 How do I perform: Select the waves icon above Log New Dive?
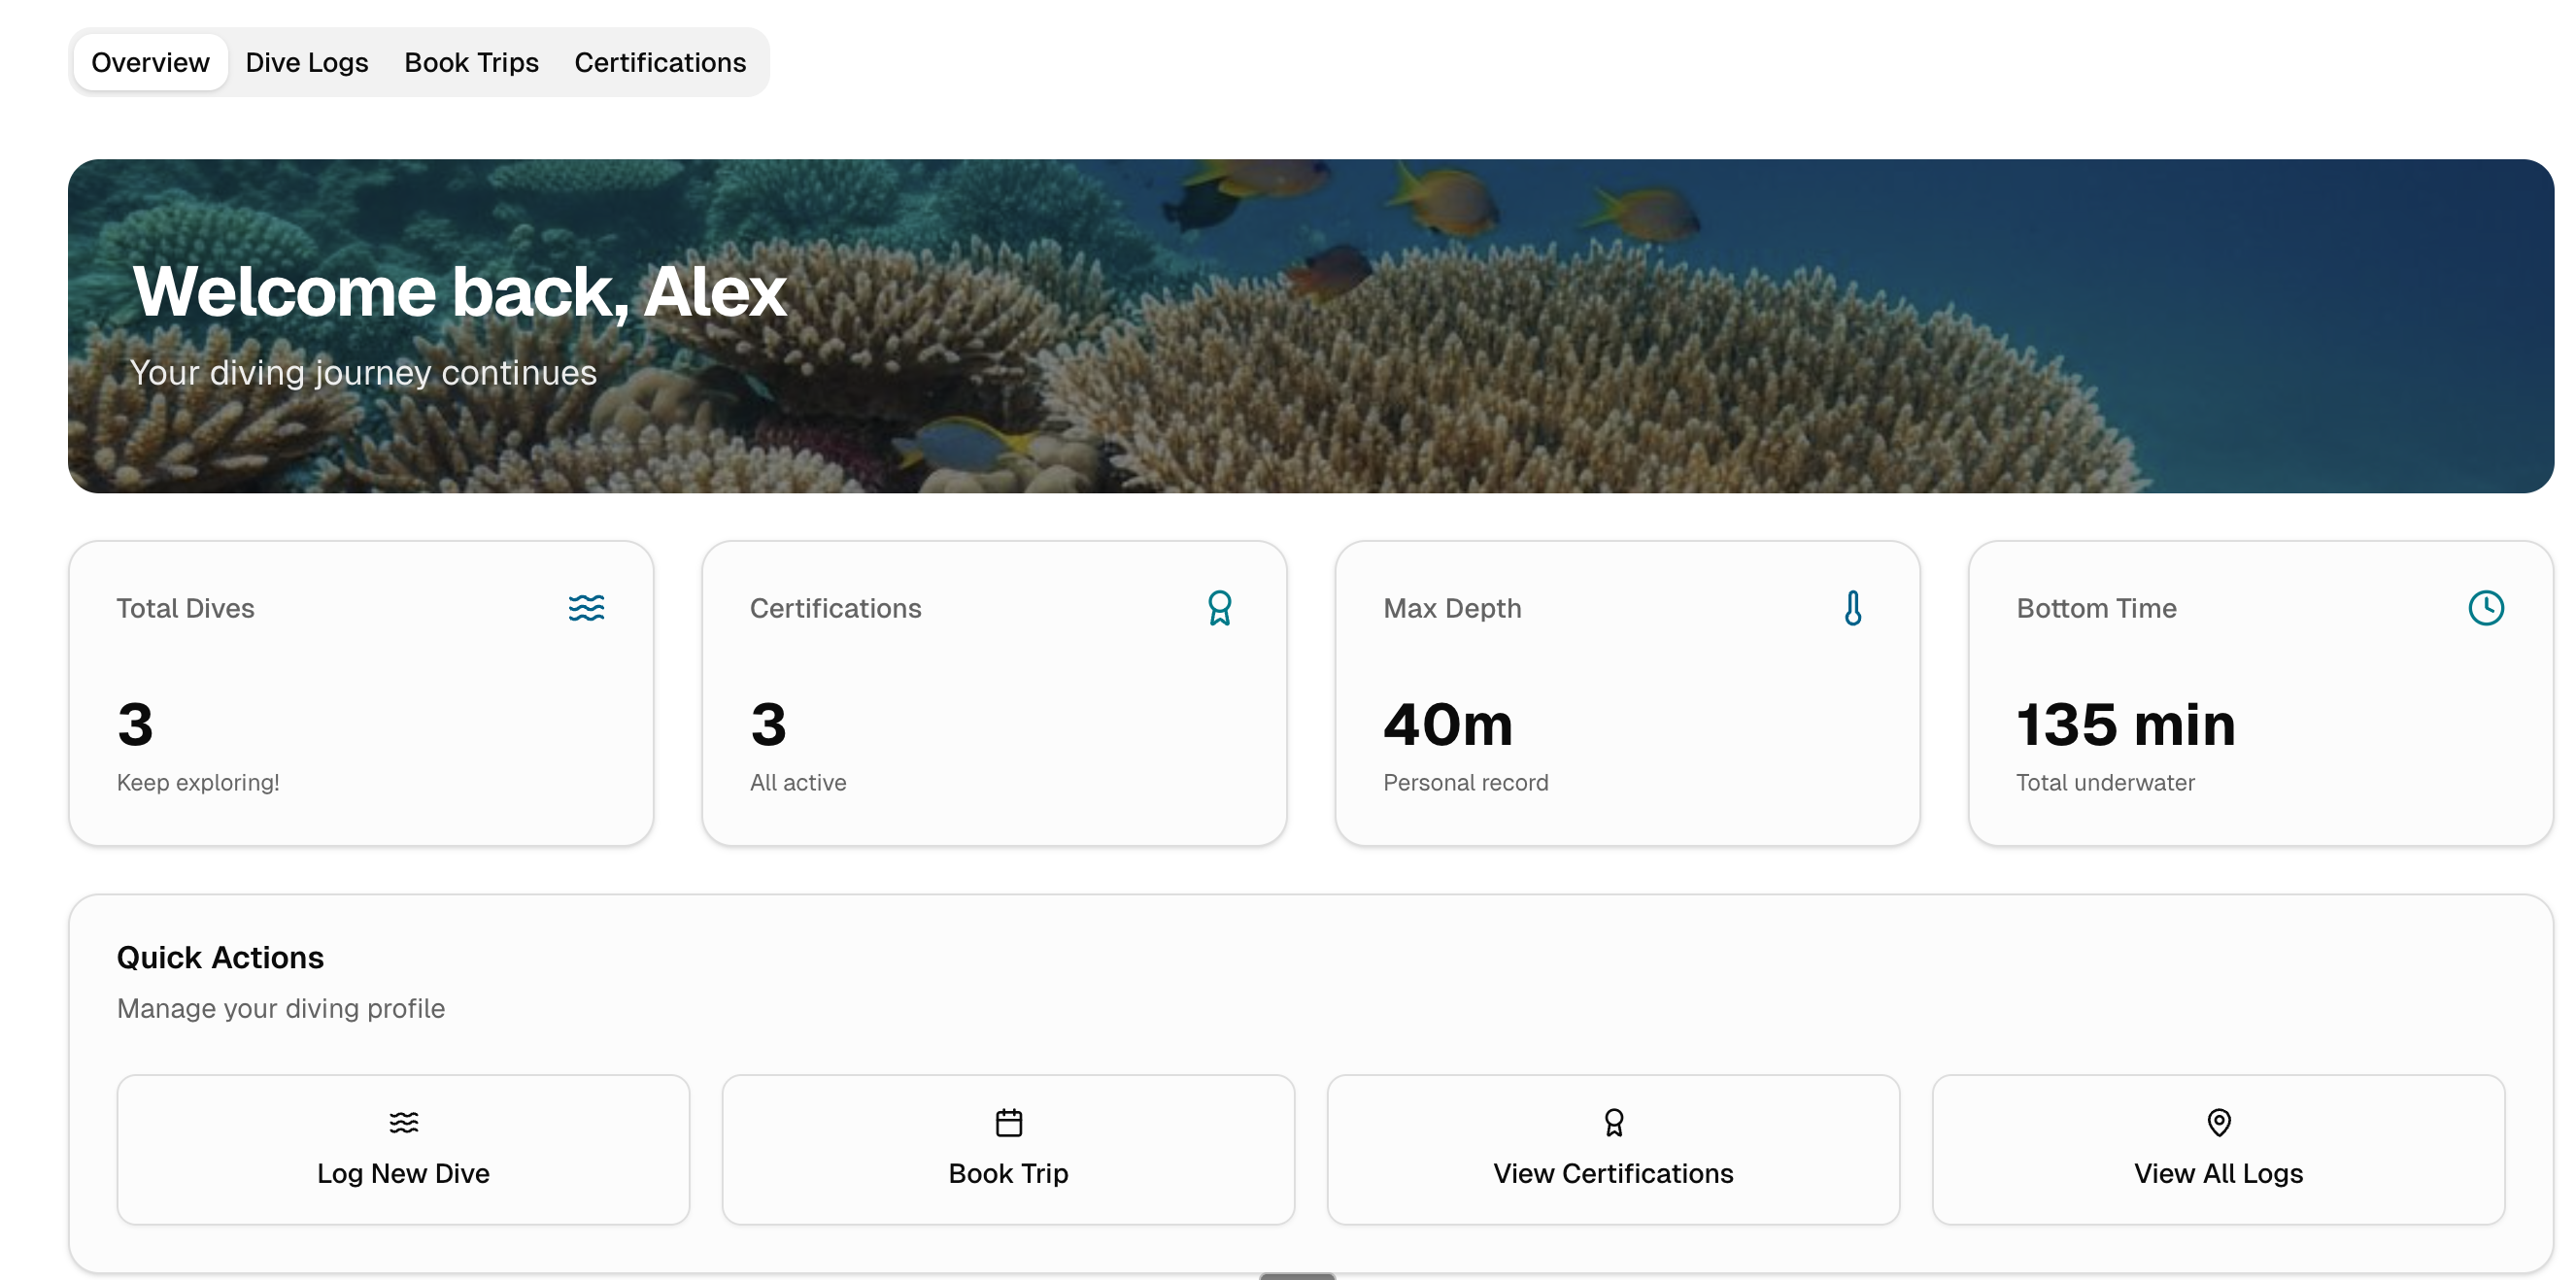(402, 1122)
